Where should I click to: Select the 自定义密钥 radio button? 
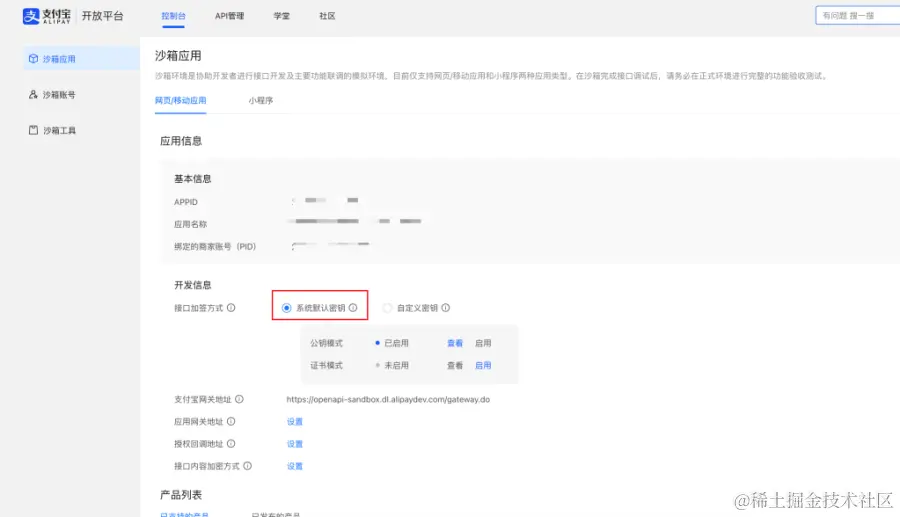pyautogui.click(x=387, y=308)
